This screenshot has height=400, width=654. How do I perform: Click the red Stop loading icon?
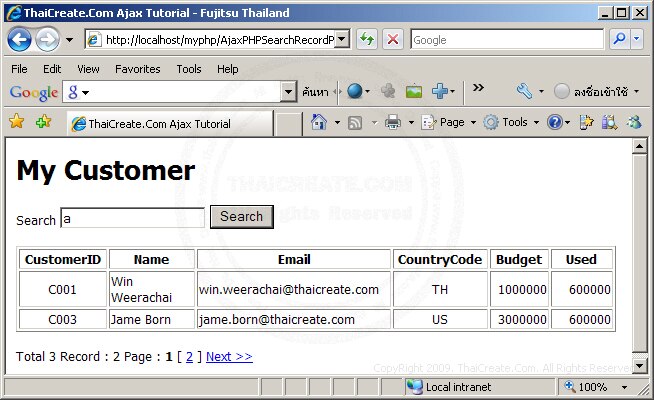click(x=392, y=40)
